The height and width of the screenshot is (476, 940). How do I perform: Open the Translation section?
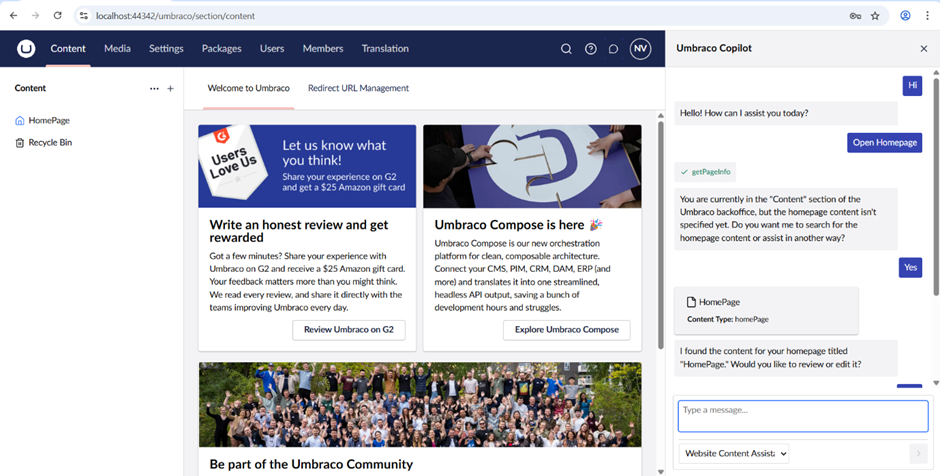pyautogui.click(x=385, y=49)
